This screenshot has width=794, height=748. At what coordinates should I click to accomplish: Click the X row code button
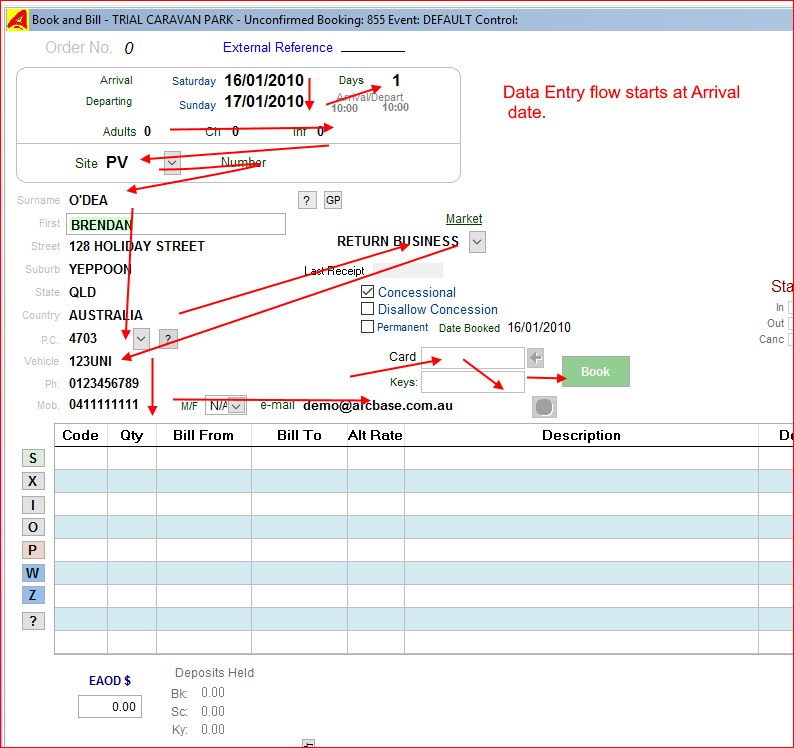point(33,481)
